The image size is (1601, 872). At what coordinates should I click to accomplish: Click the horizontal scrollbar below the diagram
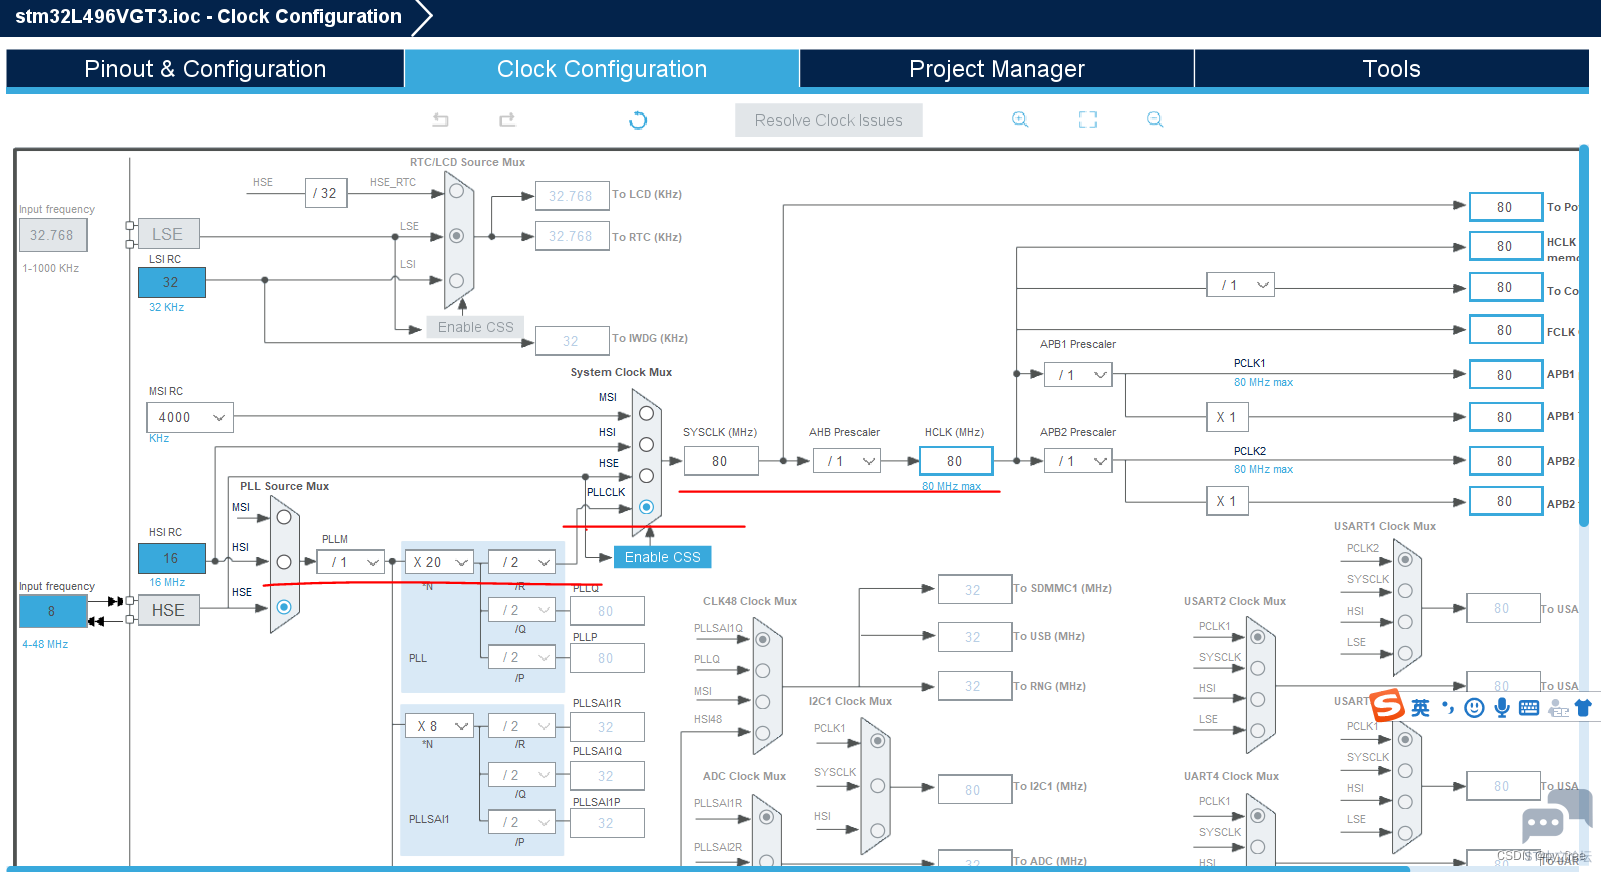pyautogui.click(x=710, y=868)
